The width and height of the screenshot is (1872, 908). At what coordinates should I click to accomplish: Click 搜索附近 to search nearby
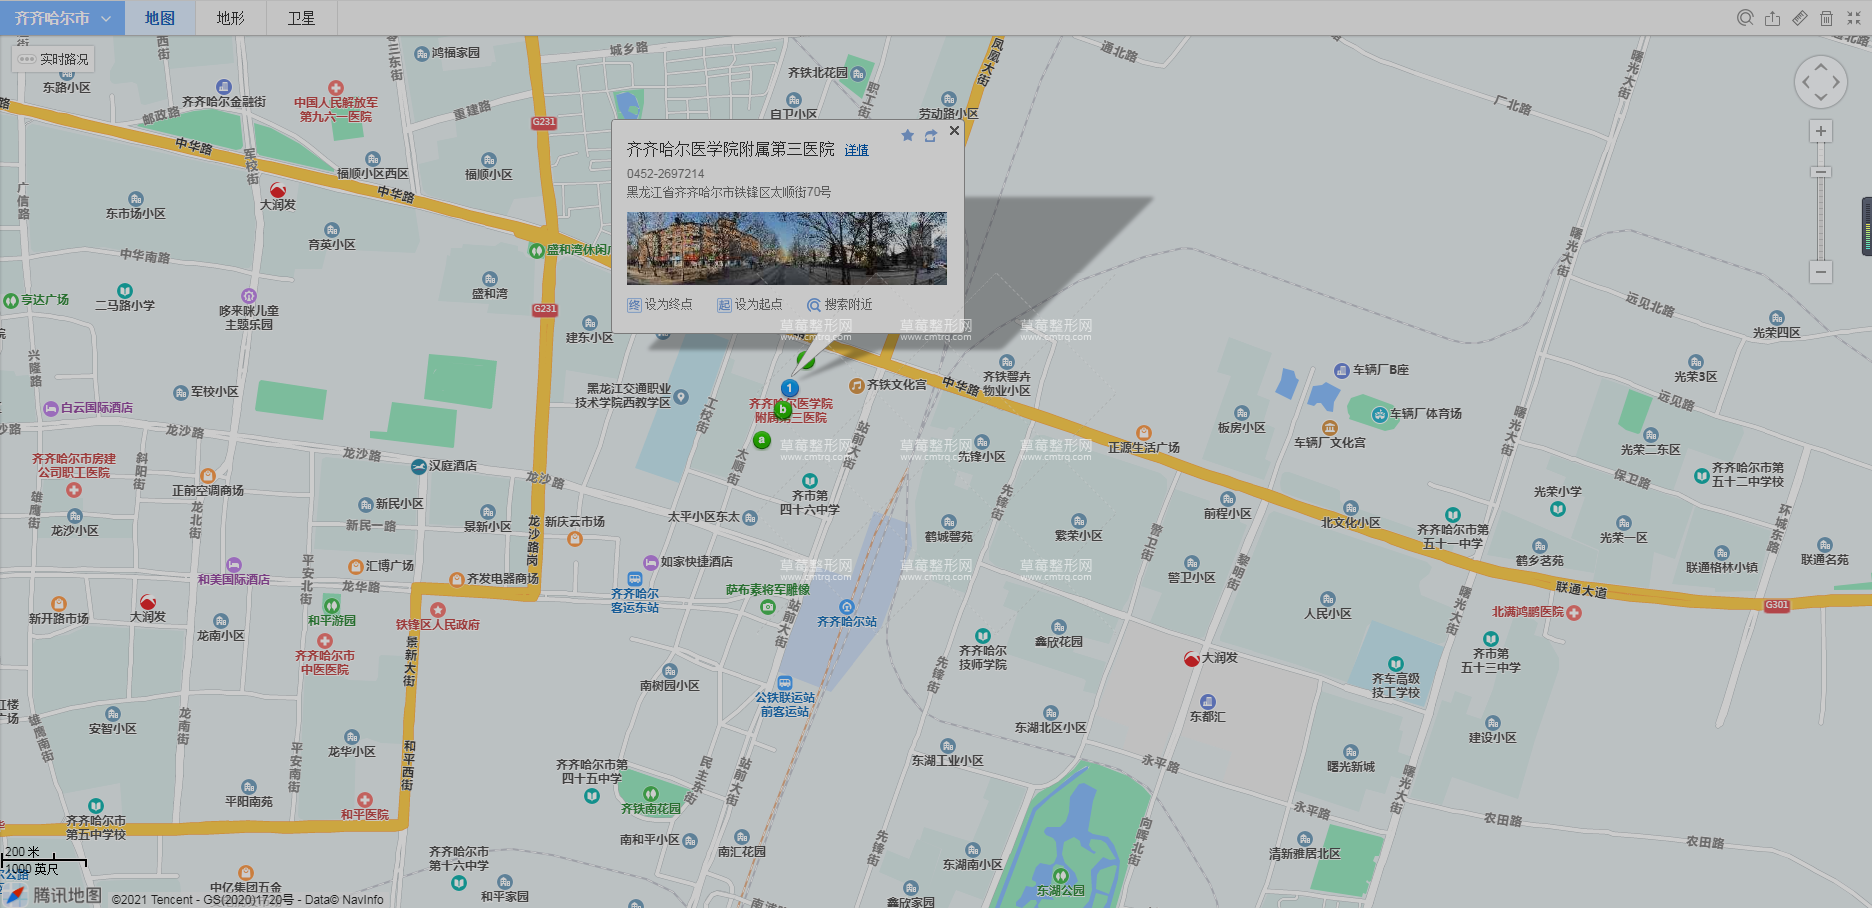click(840, 304)
